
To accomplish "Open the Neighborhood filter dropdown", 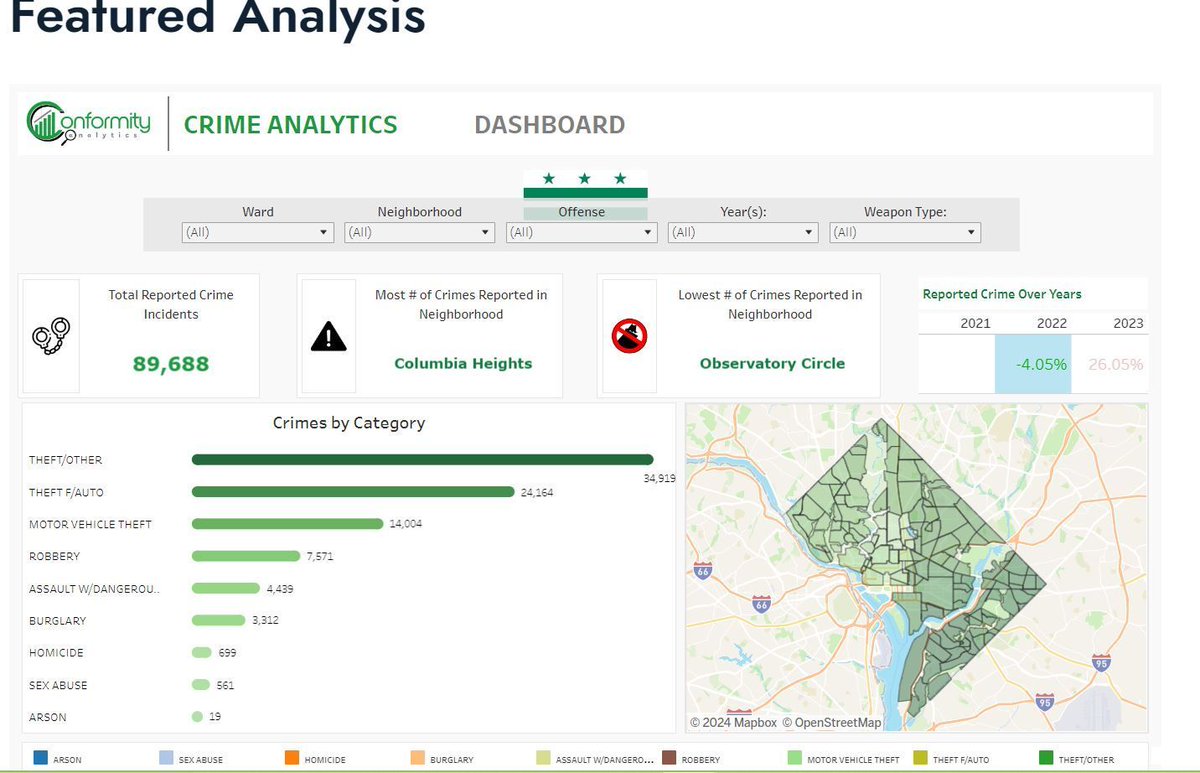I will click(x=419, y=232).
